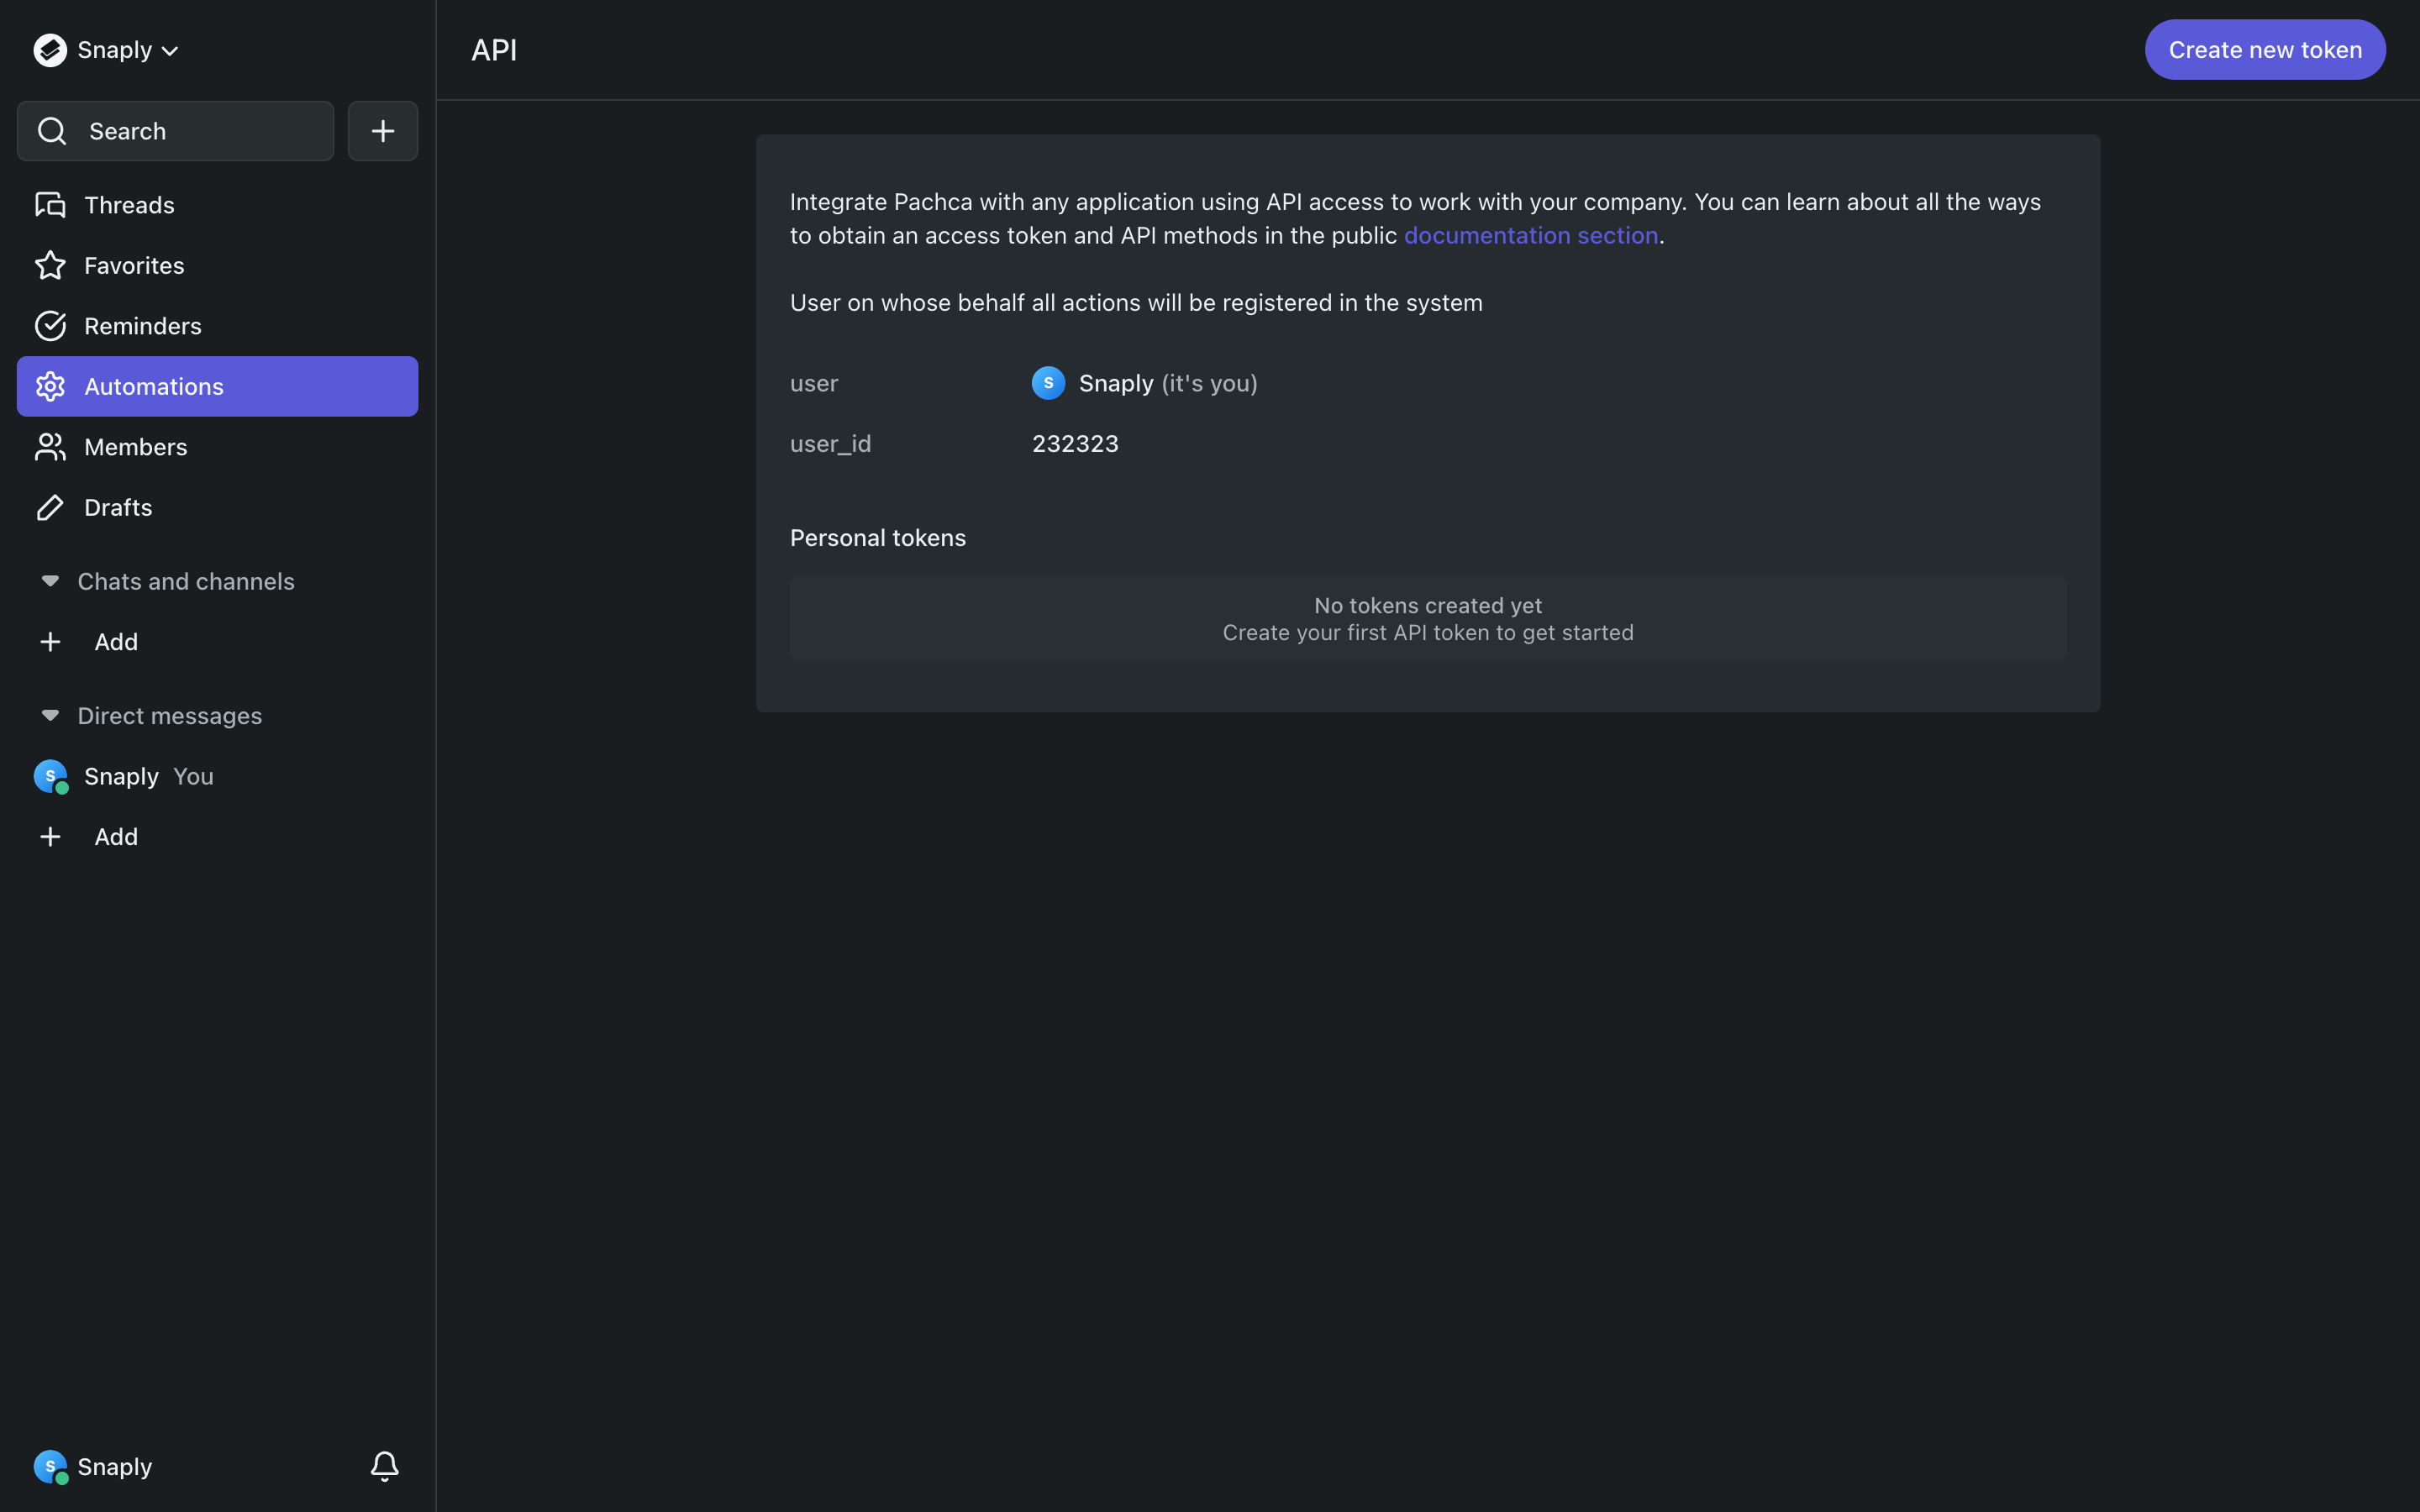Click the Snaply workspace logo icon

tap(50, 50)
